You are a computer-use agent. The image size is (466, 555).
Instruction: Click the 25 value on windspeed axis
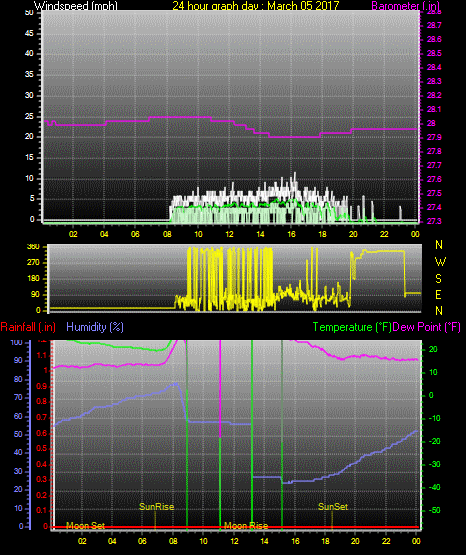coord(29,116)
